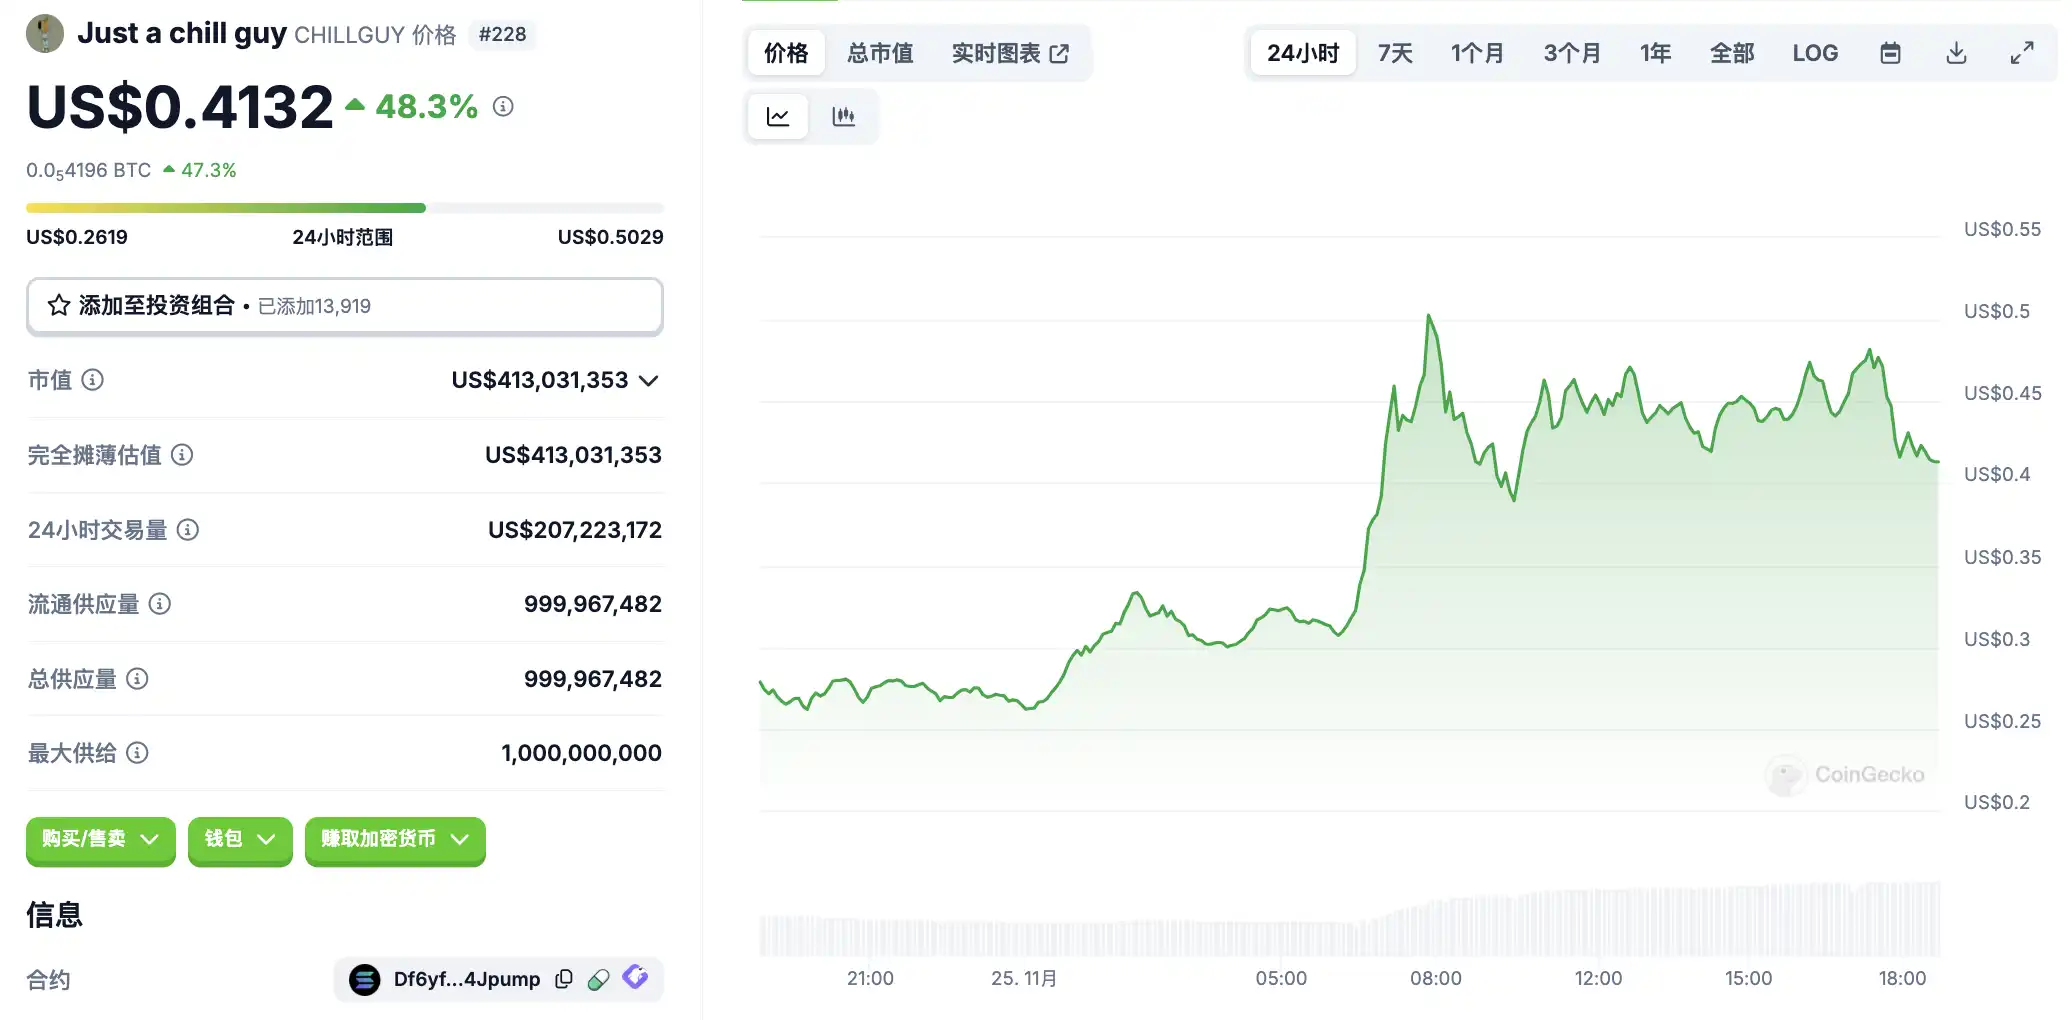Click the purple wallet icon next to contract
The height and width of the screenshot is (1020, 2072).
pos(635,977)
